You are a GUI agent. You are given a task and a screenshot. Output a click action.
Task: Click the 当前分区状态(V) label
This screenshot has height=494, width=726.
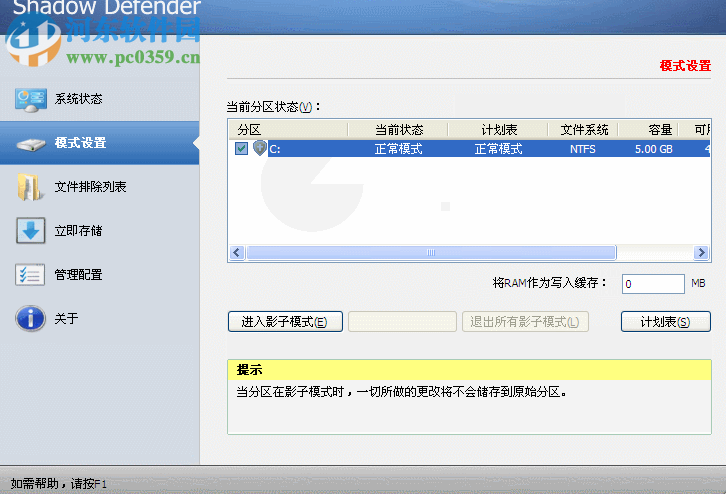pos(273,107)
